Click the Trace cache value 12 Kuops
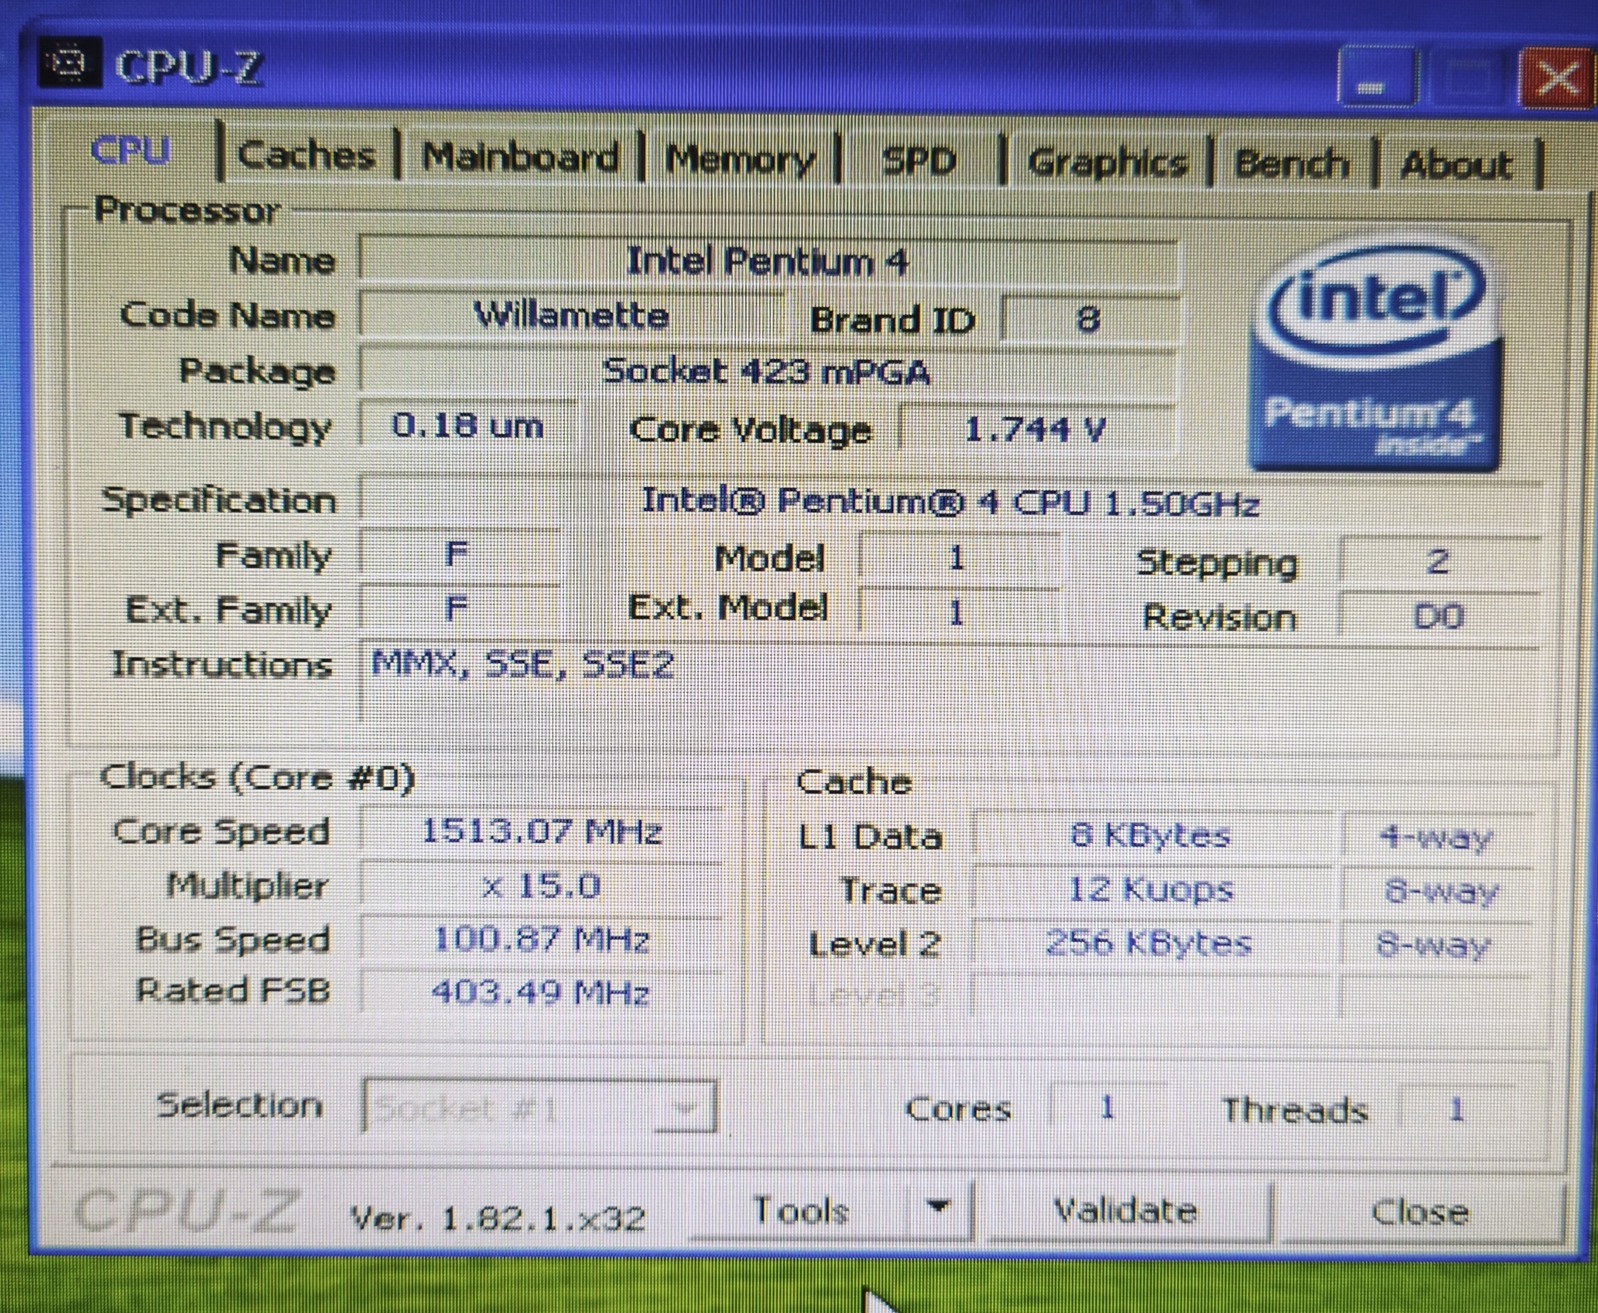 [x=1150, y=889]
